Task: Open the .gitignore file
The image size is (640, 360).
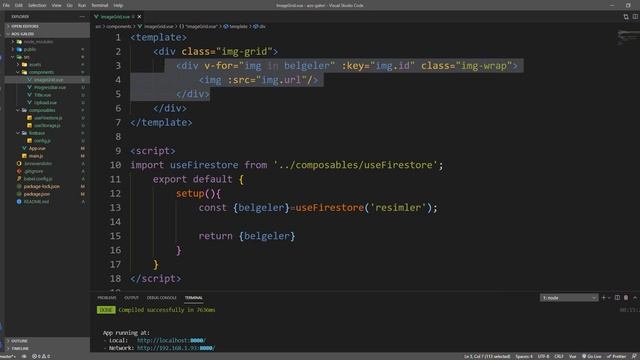Action: pyautogui.click(x=47, y=171)
